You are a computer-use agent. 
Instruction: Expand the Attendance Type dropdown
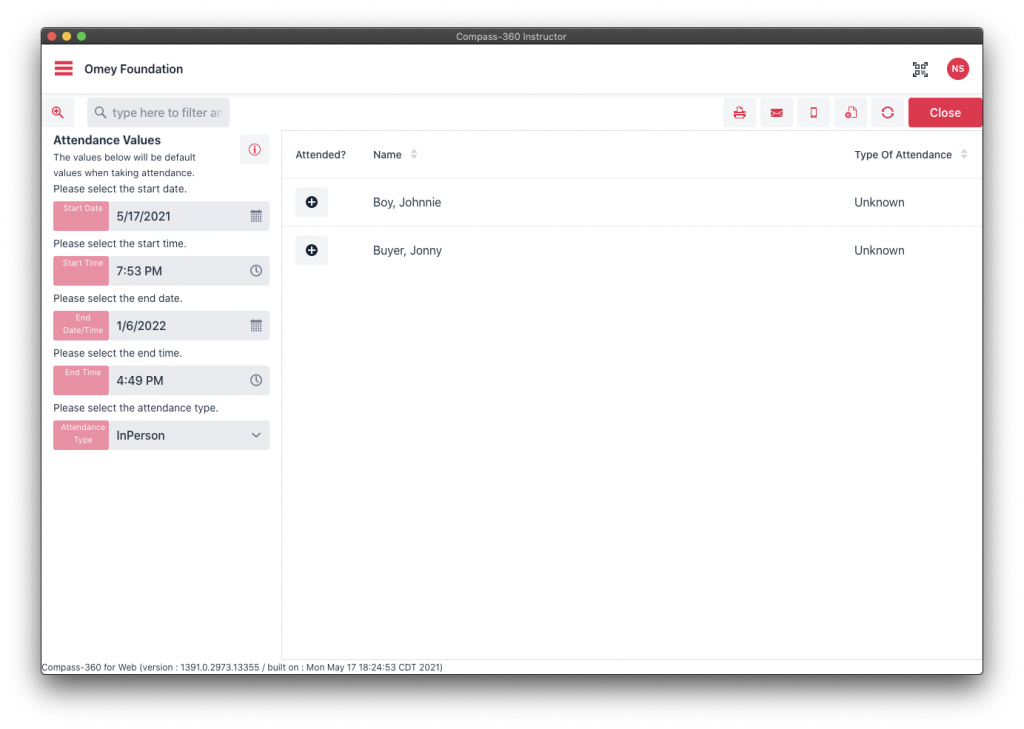point(256,435)
